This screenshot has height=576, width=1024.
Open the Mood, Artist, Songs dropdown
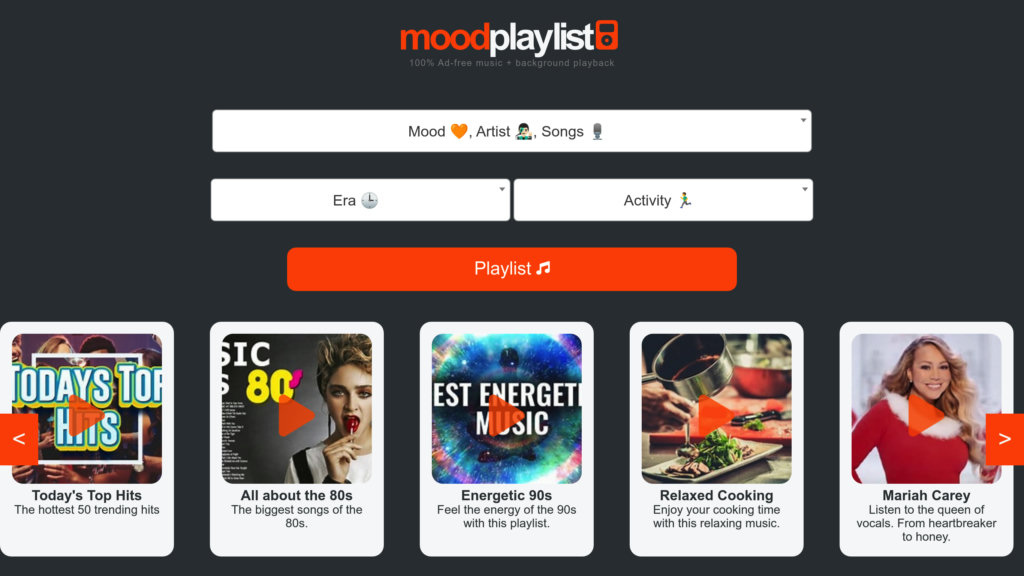coord(511,131)
